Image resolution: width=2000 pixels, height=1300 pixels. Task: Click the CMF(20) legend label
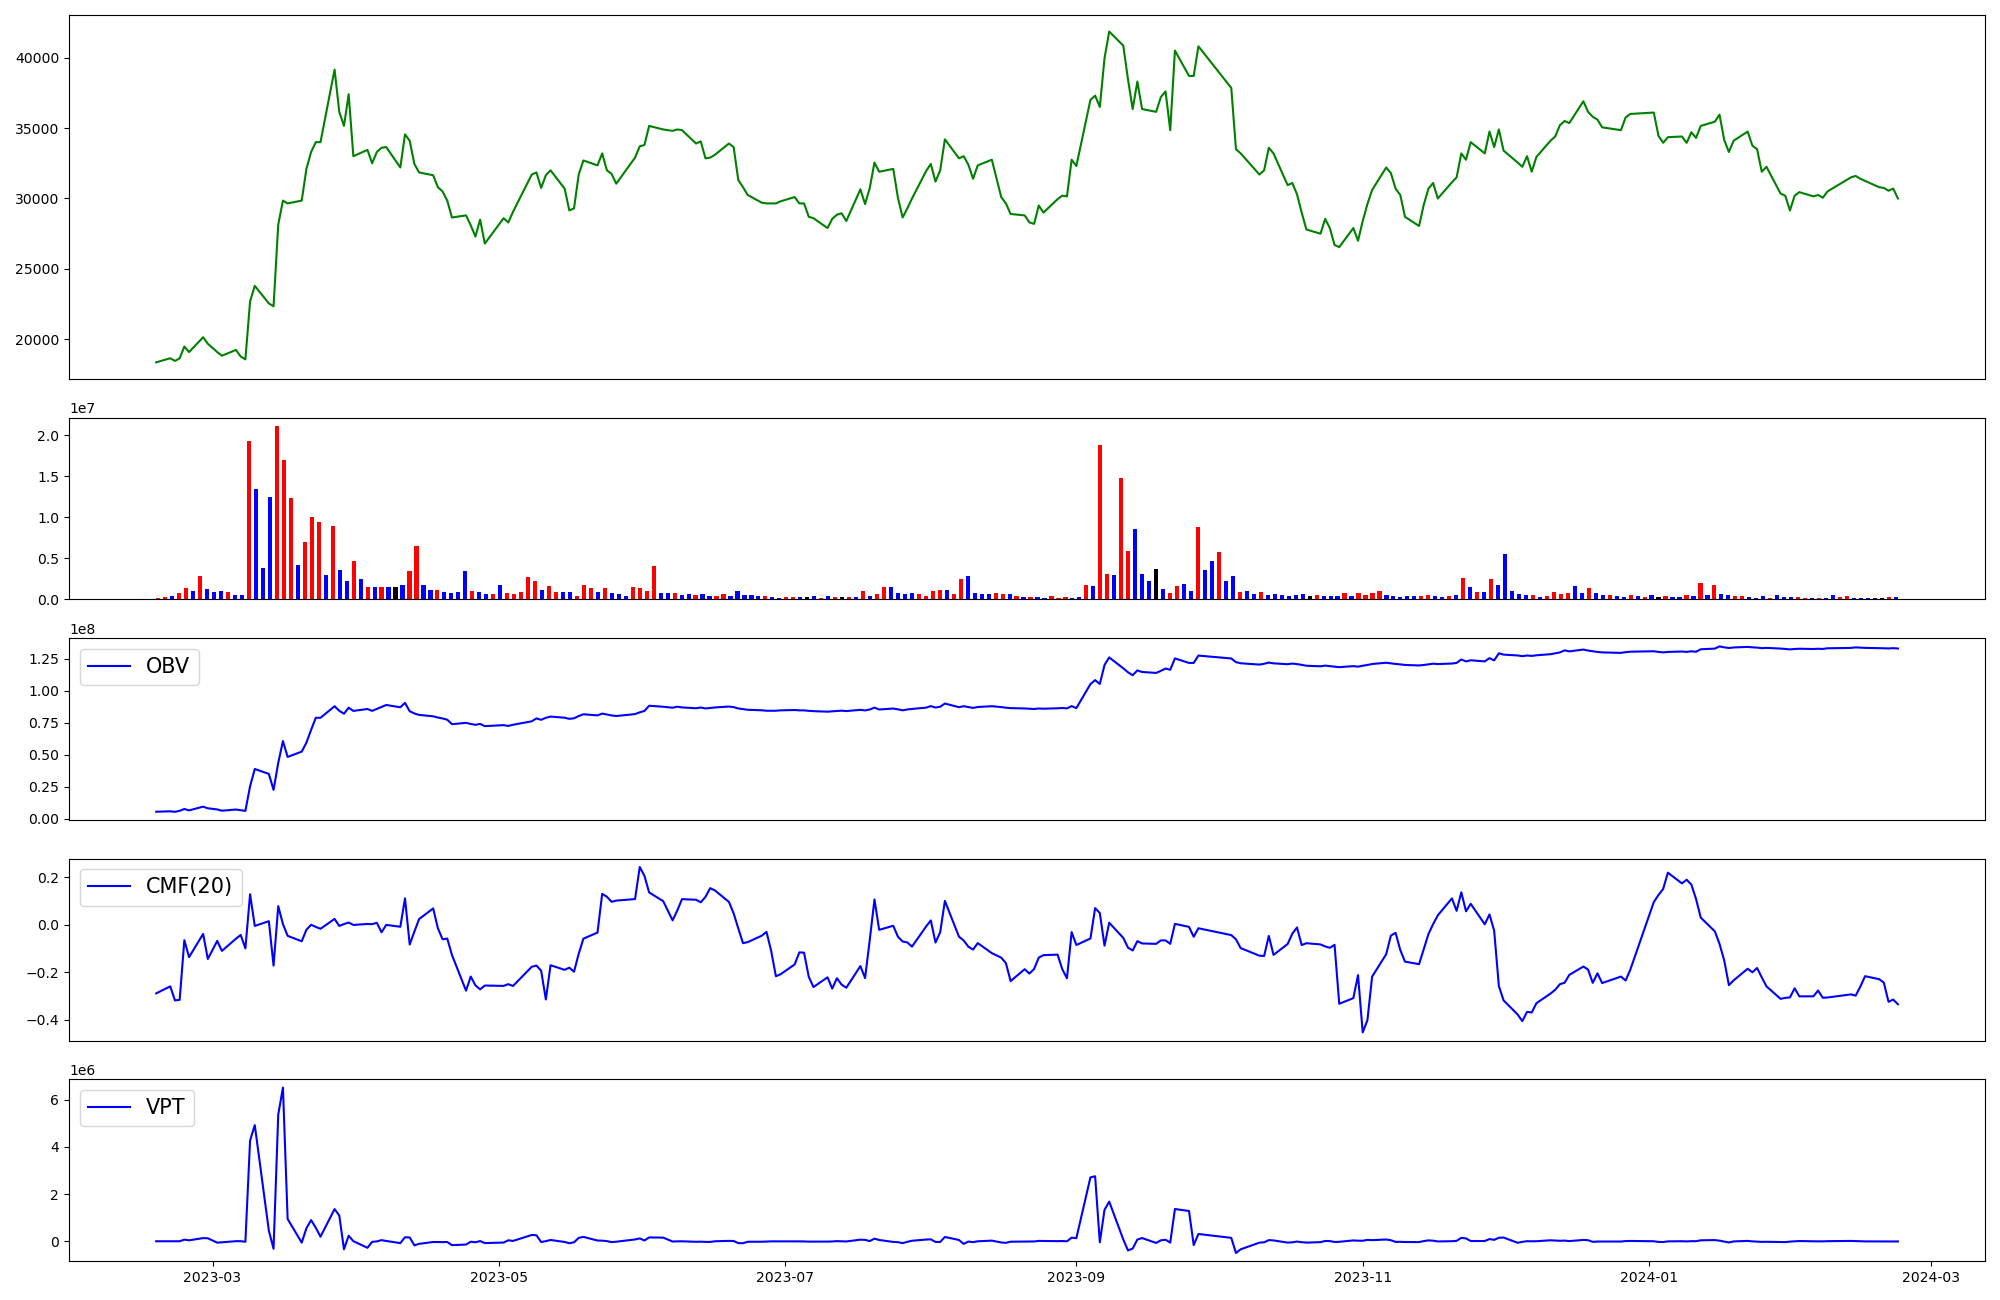(x=188, y=886)
